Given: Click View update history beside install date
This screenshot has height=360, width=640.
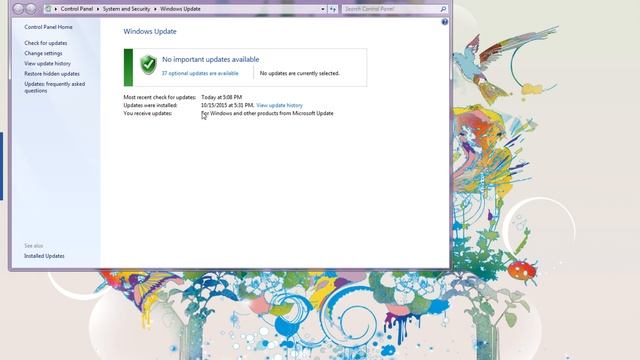Looking at the screenshot, I should point(280,105).
